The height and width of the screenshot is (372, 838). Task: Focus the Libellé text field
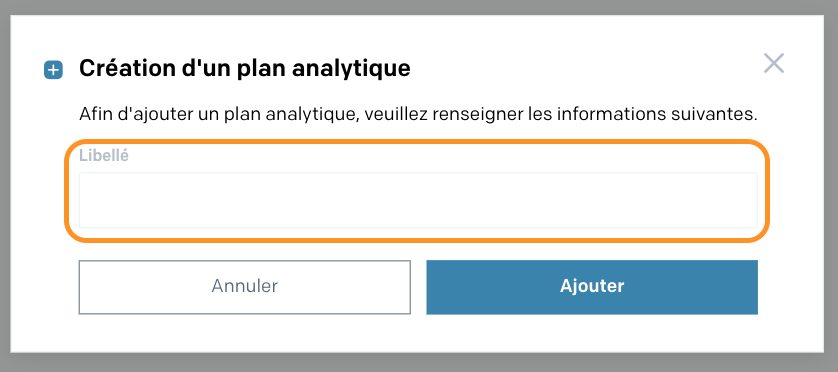pyautogui.click(x=418, y=200)
